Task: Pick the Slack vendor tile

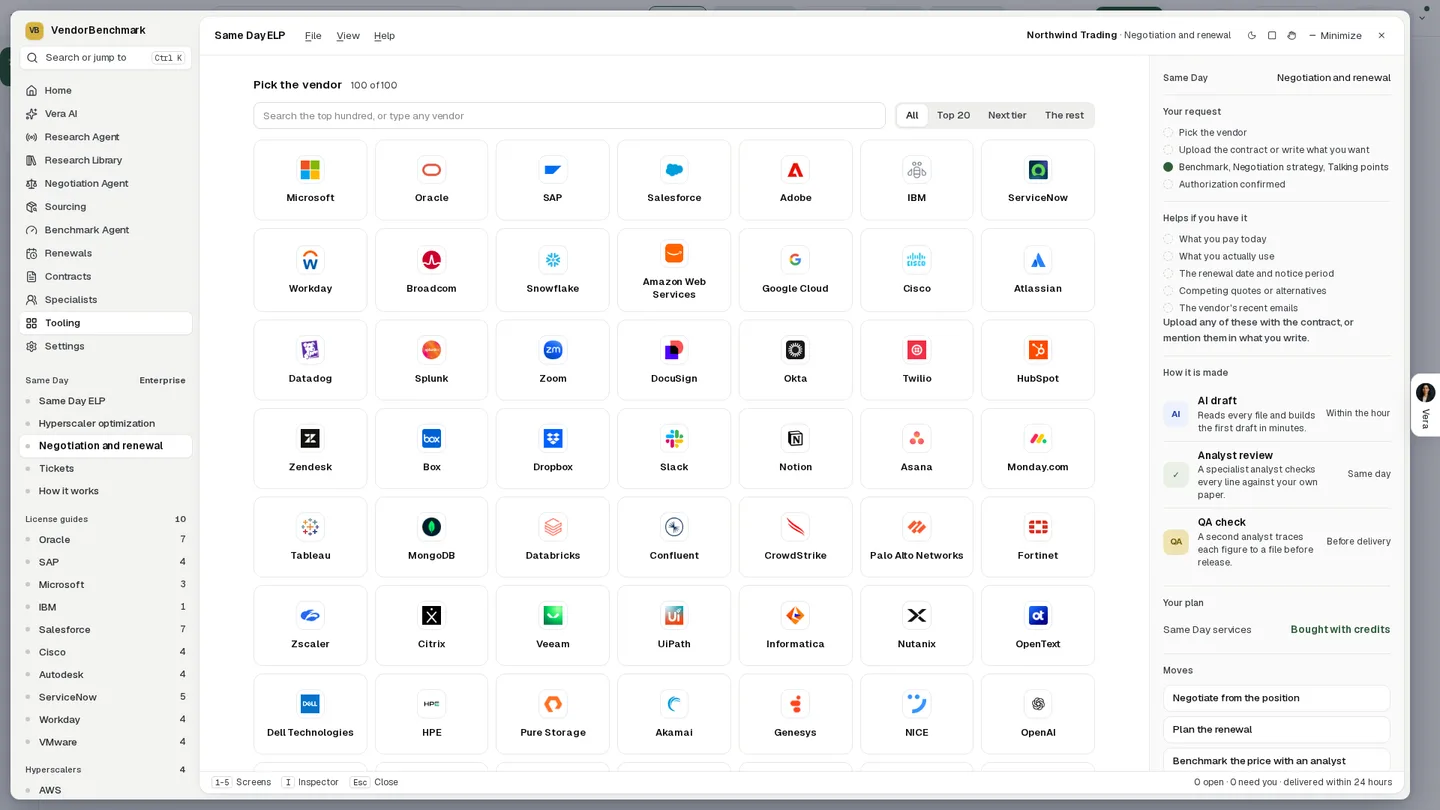Action: click(674, 448)
